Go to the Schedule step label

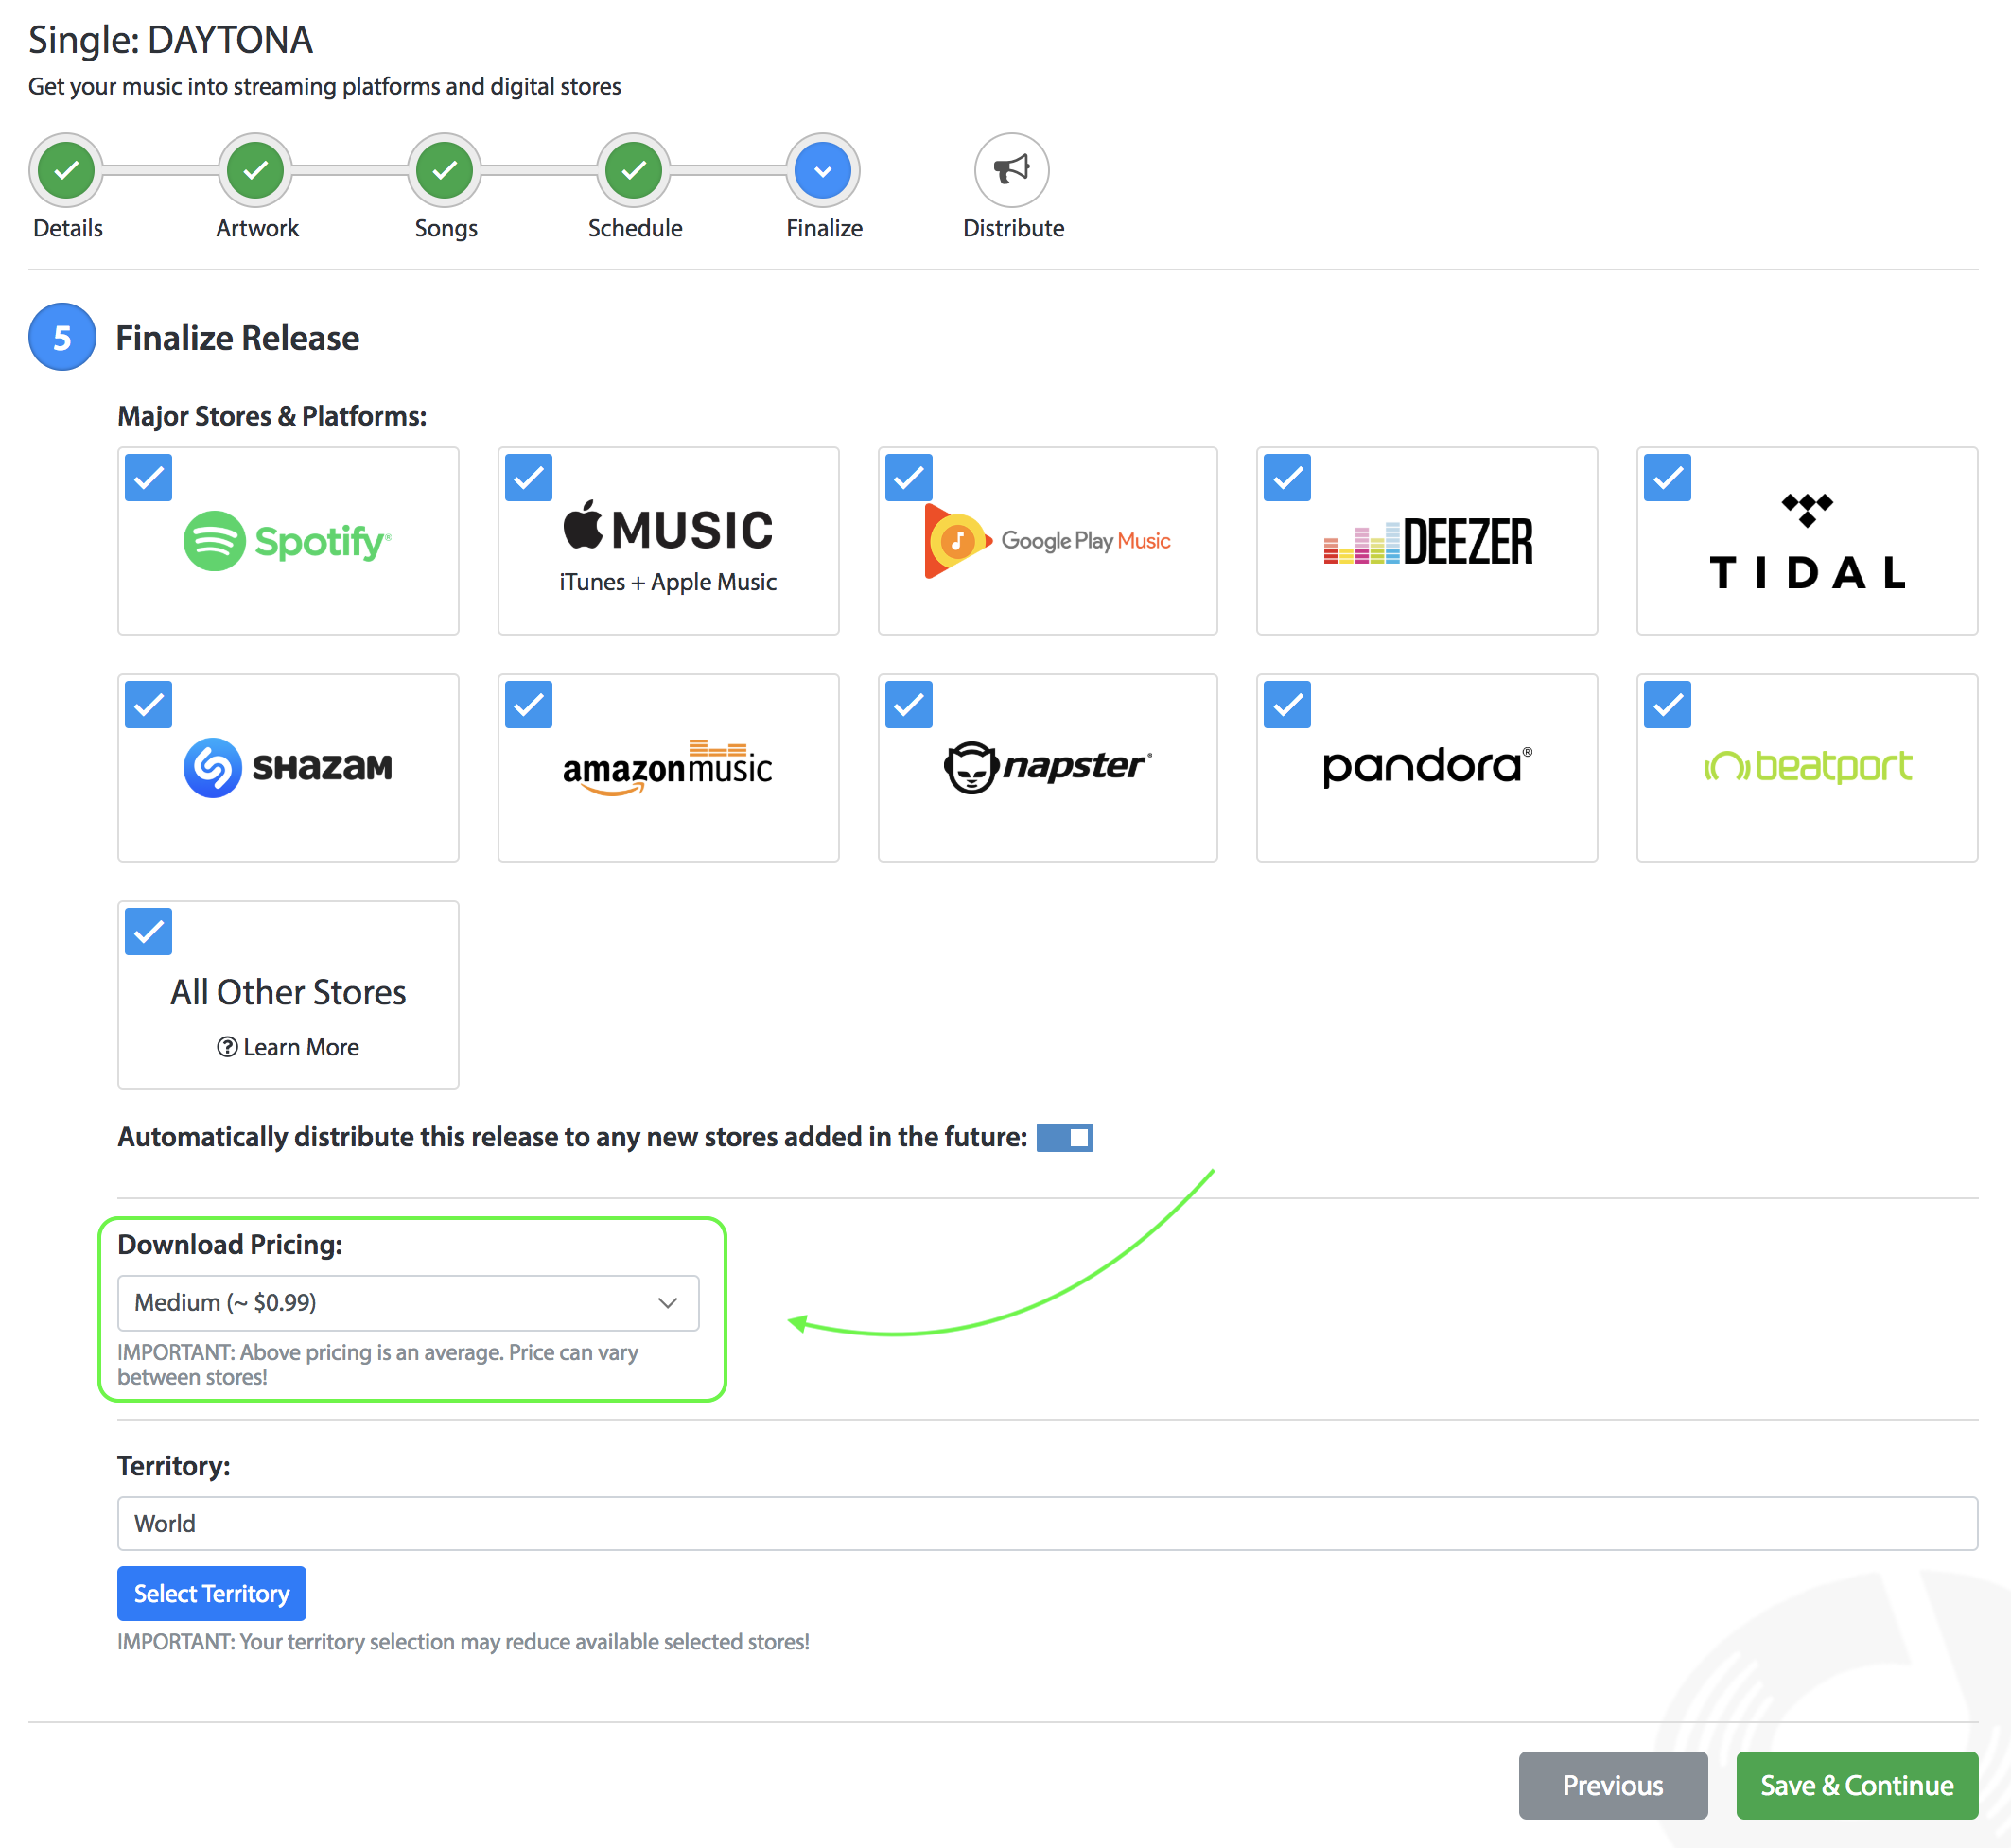635,228
